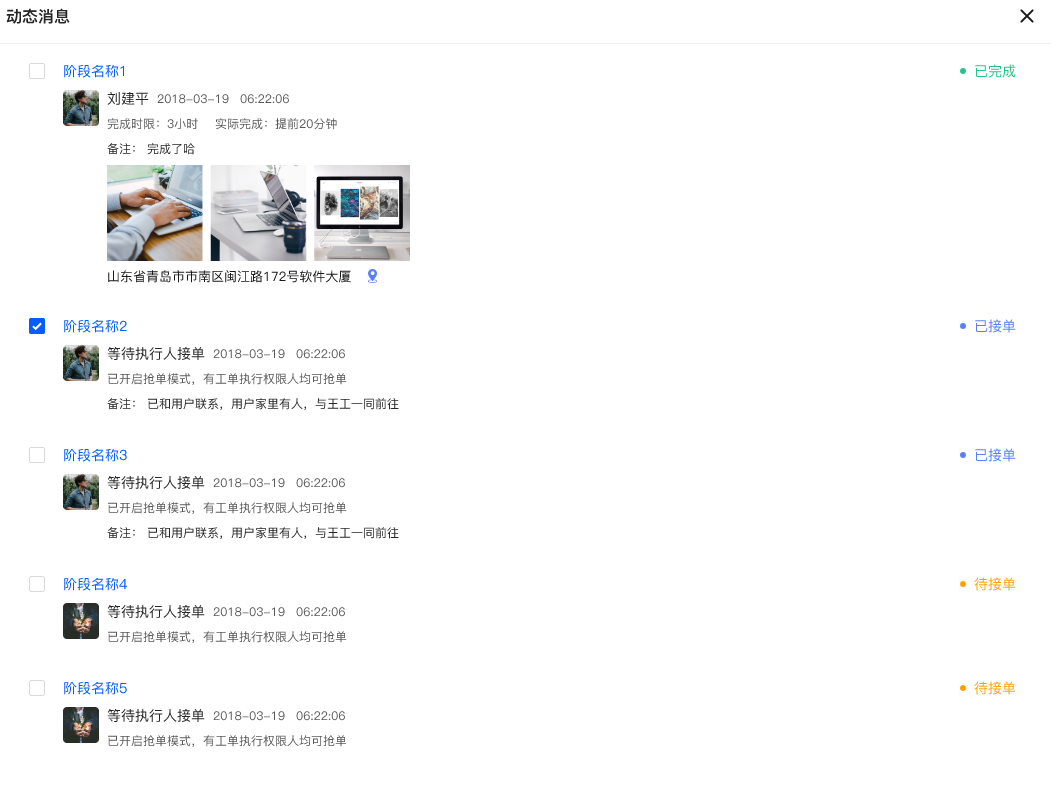This screenshot has width=1051, height=787.
Task: Click 等待执行人接单 under 阶段名称2
Action: (x=156, y=353)
